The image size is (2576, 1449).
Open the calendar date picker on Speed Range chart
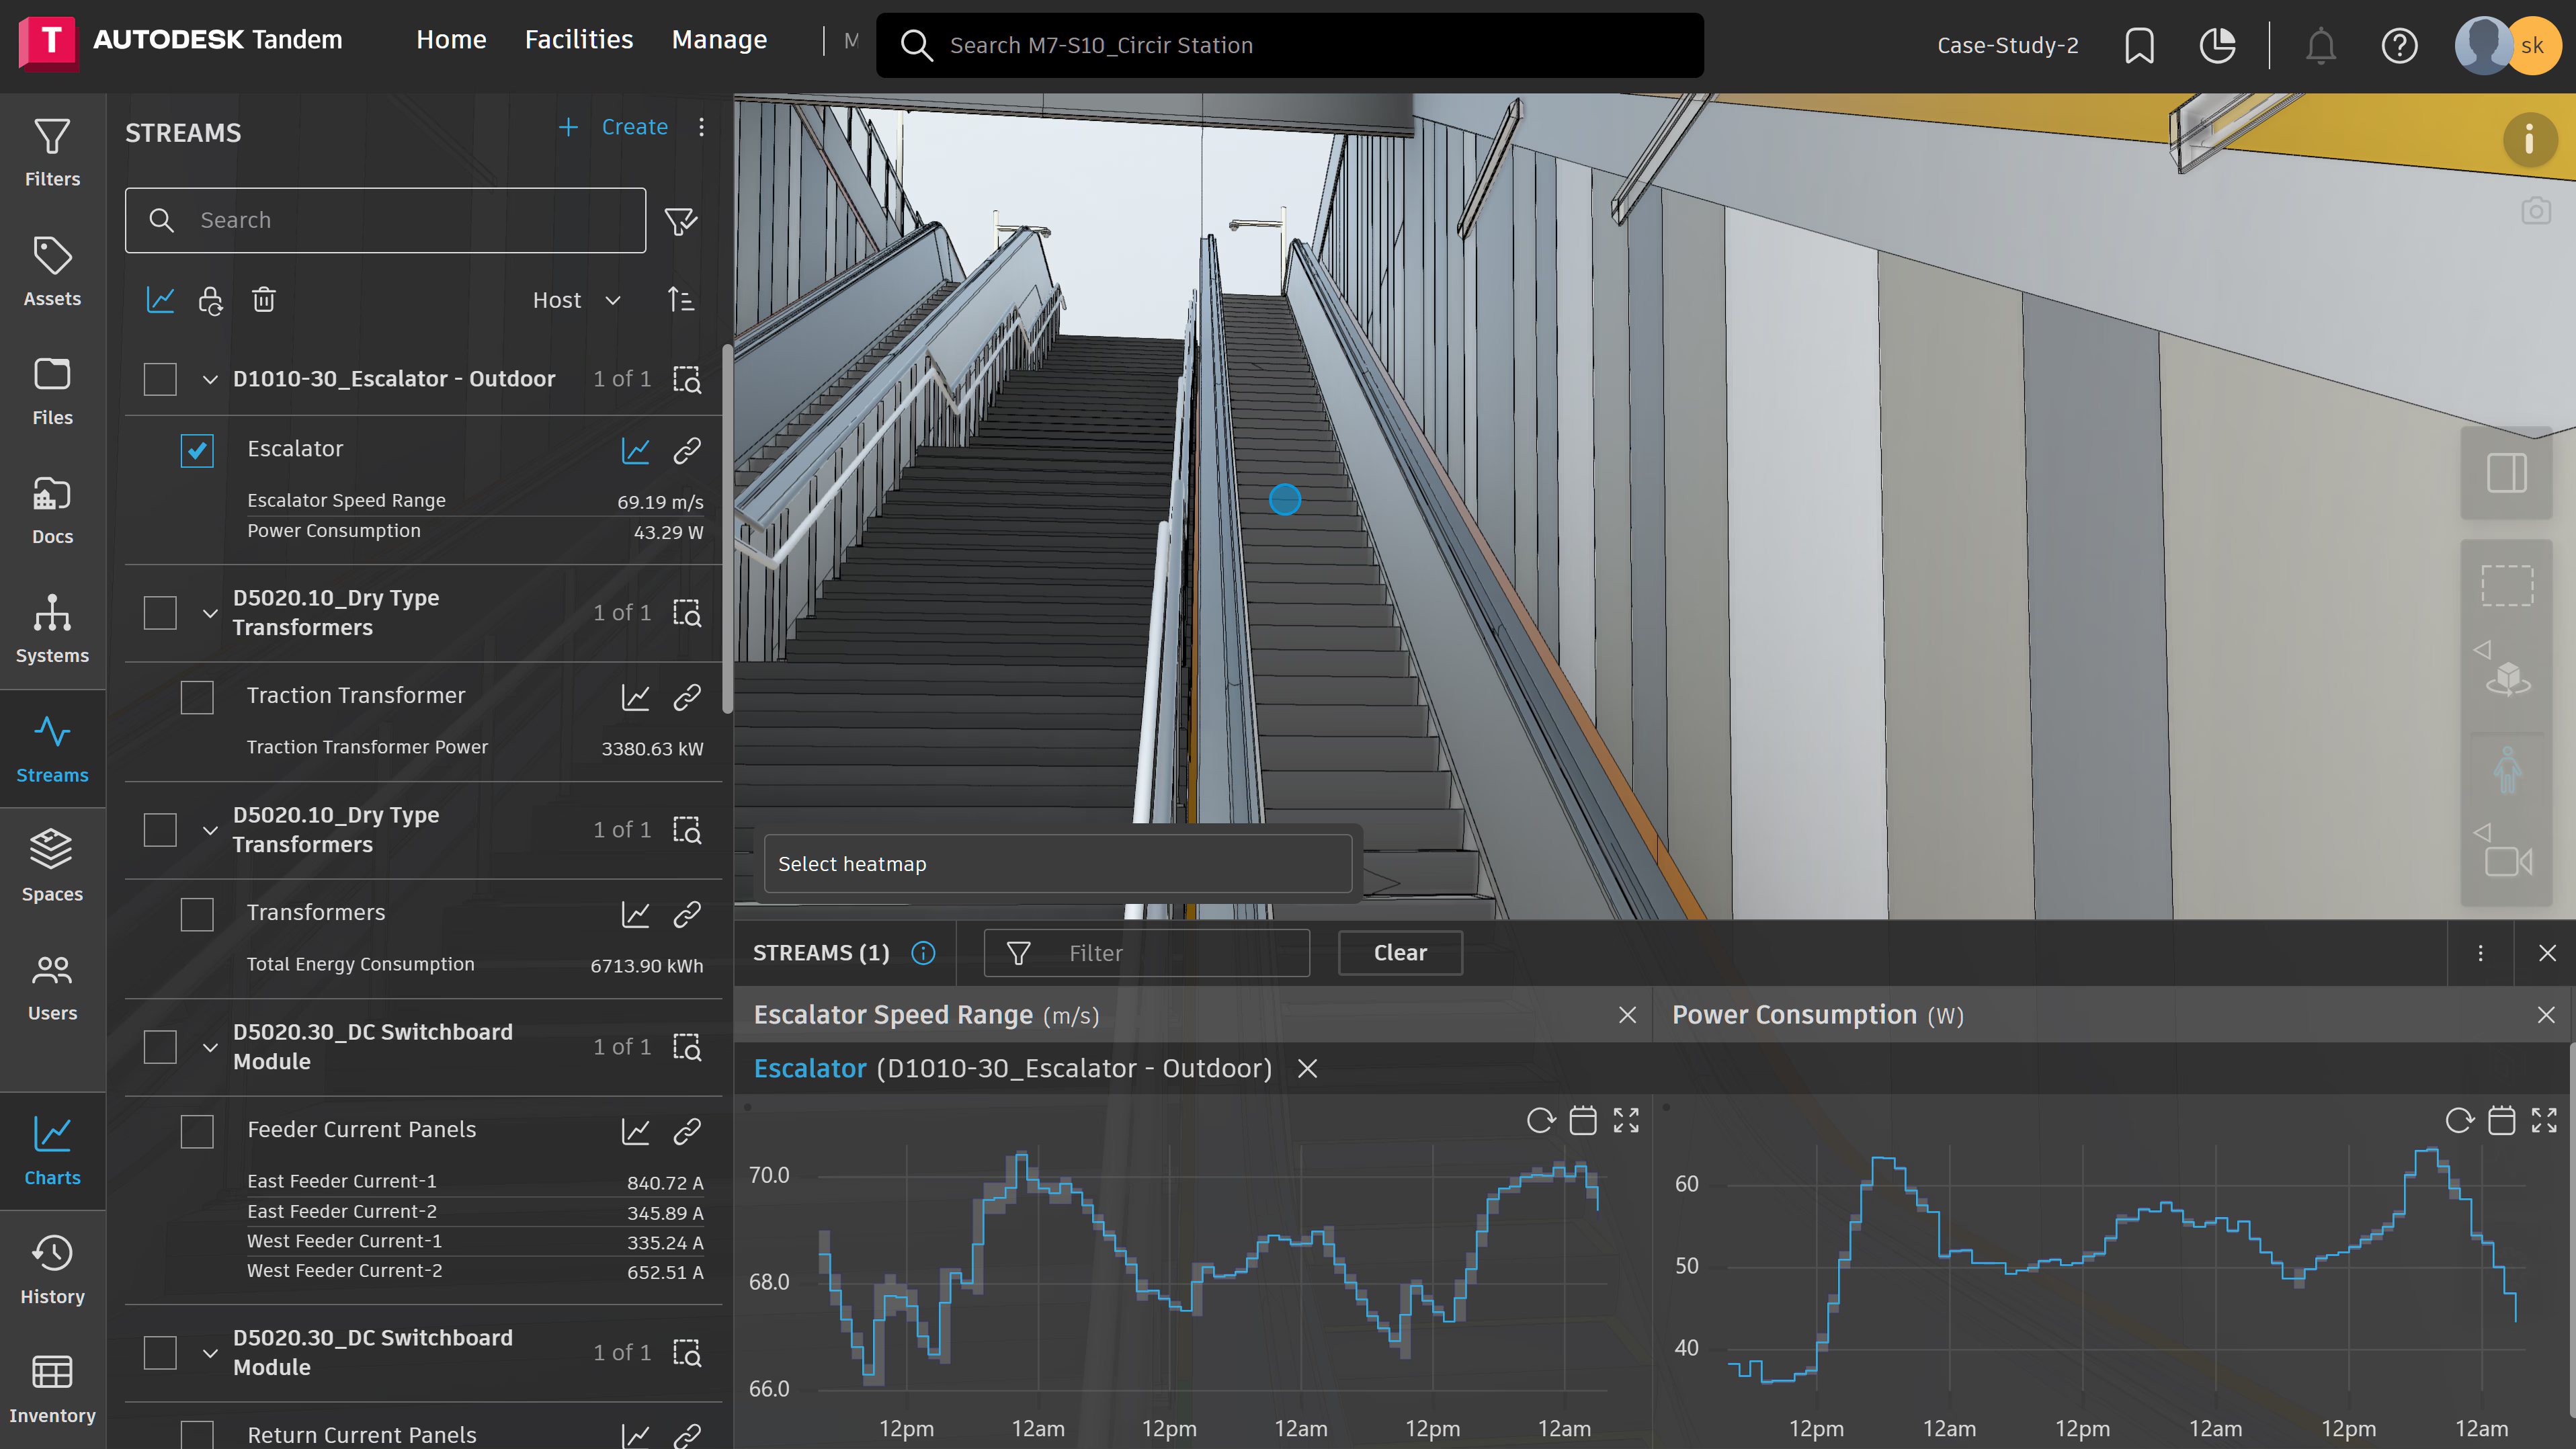tap(1583, 1120)
